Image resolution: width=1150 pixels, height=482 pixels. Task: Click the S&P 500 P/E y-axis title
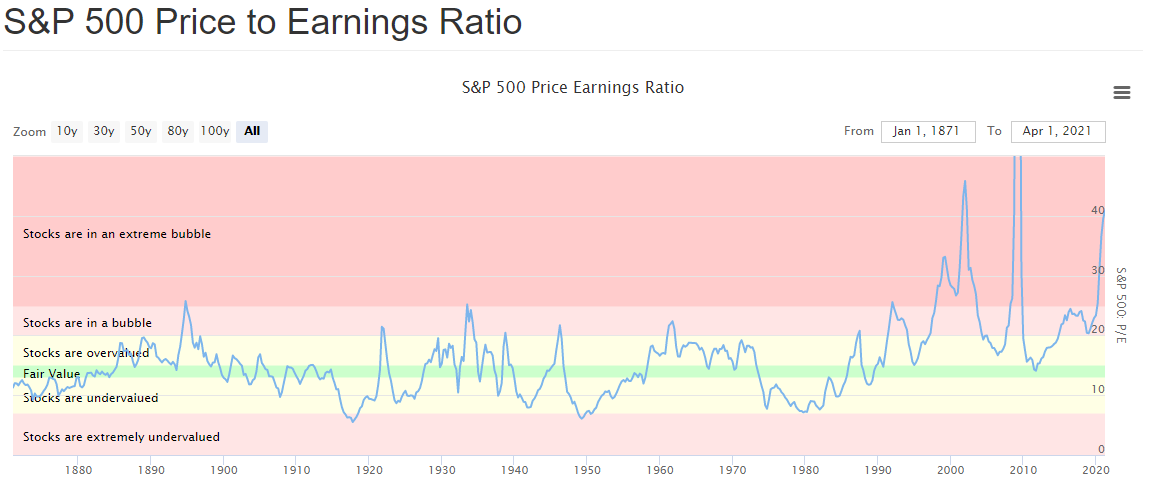(x=1121, y=306)
